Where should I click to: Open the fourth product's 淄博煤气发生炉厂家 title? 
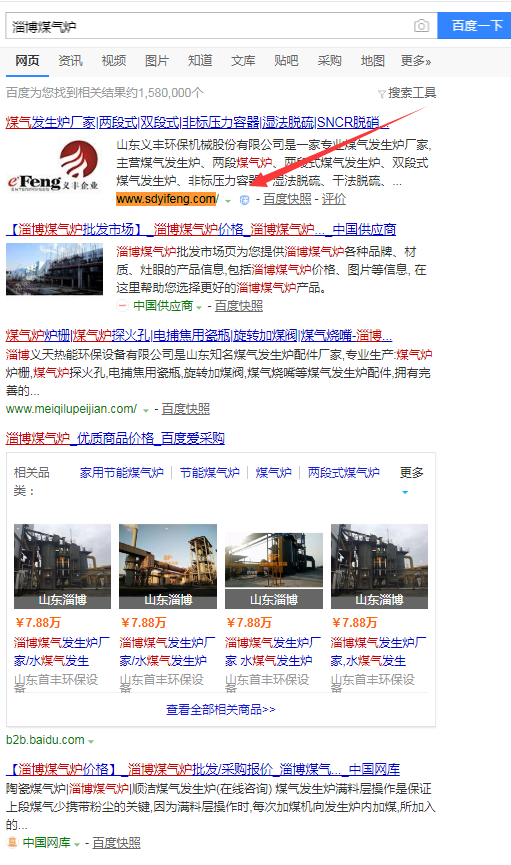pyautogui.click(x=378, y=652)
